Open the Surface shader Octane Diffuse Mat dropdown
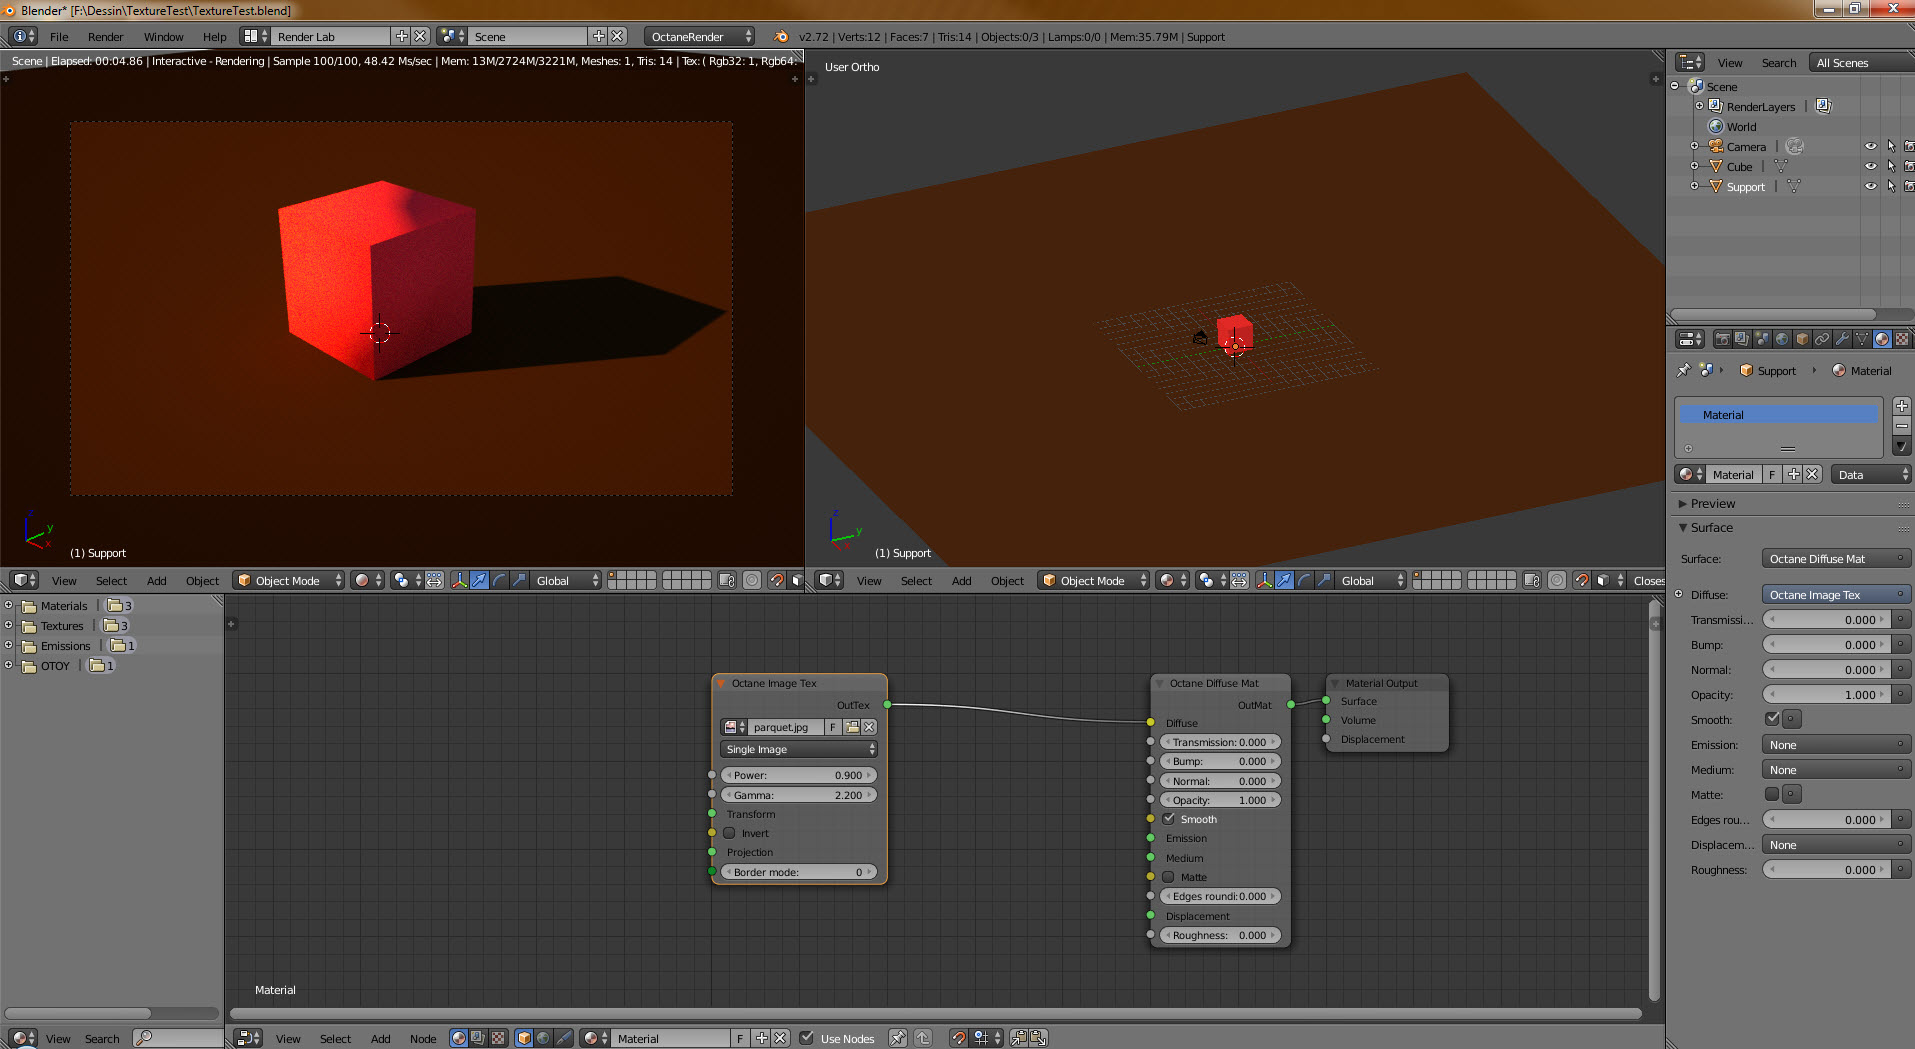This screenshot has width=1915, height=1049. coord(1836,559)
